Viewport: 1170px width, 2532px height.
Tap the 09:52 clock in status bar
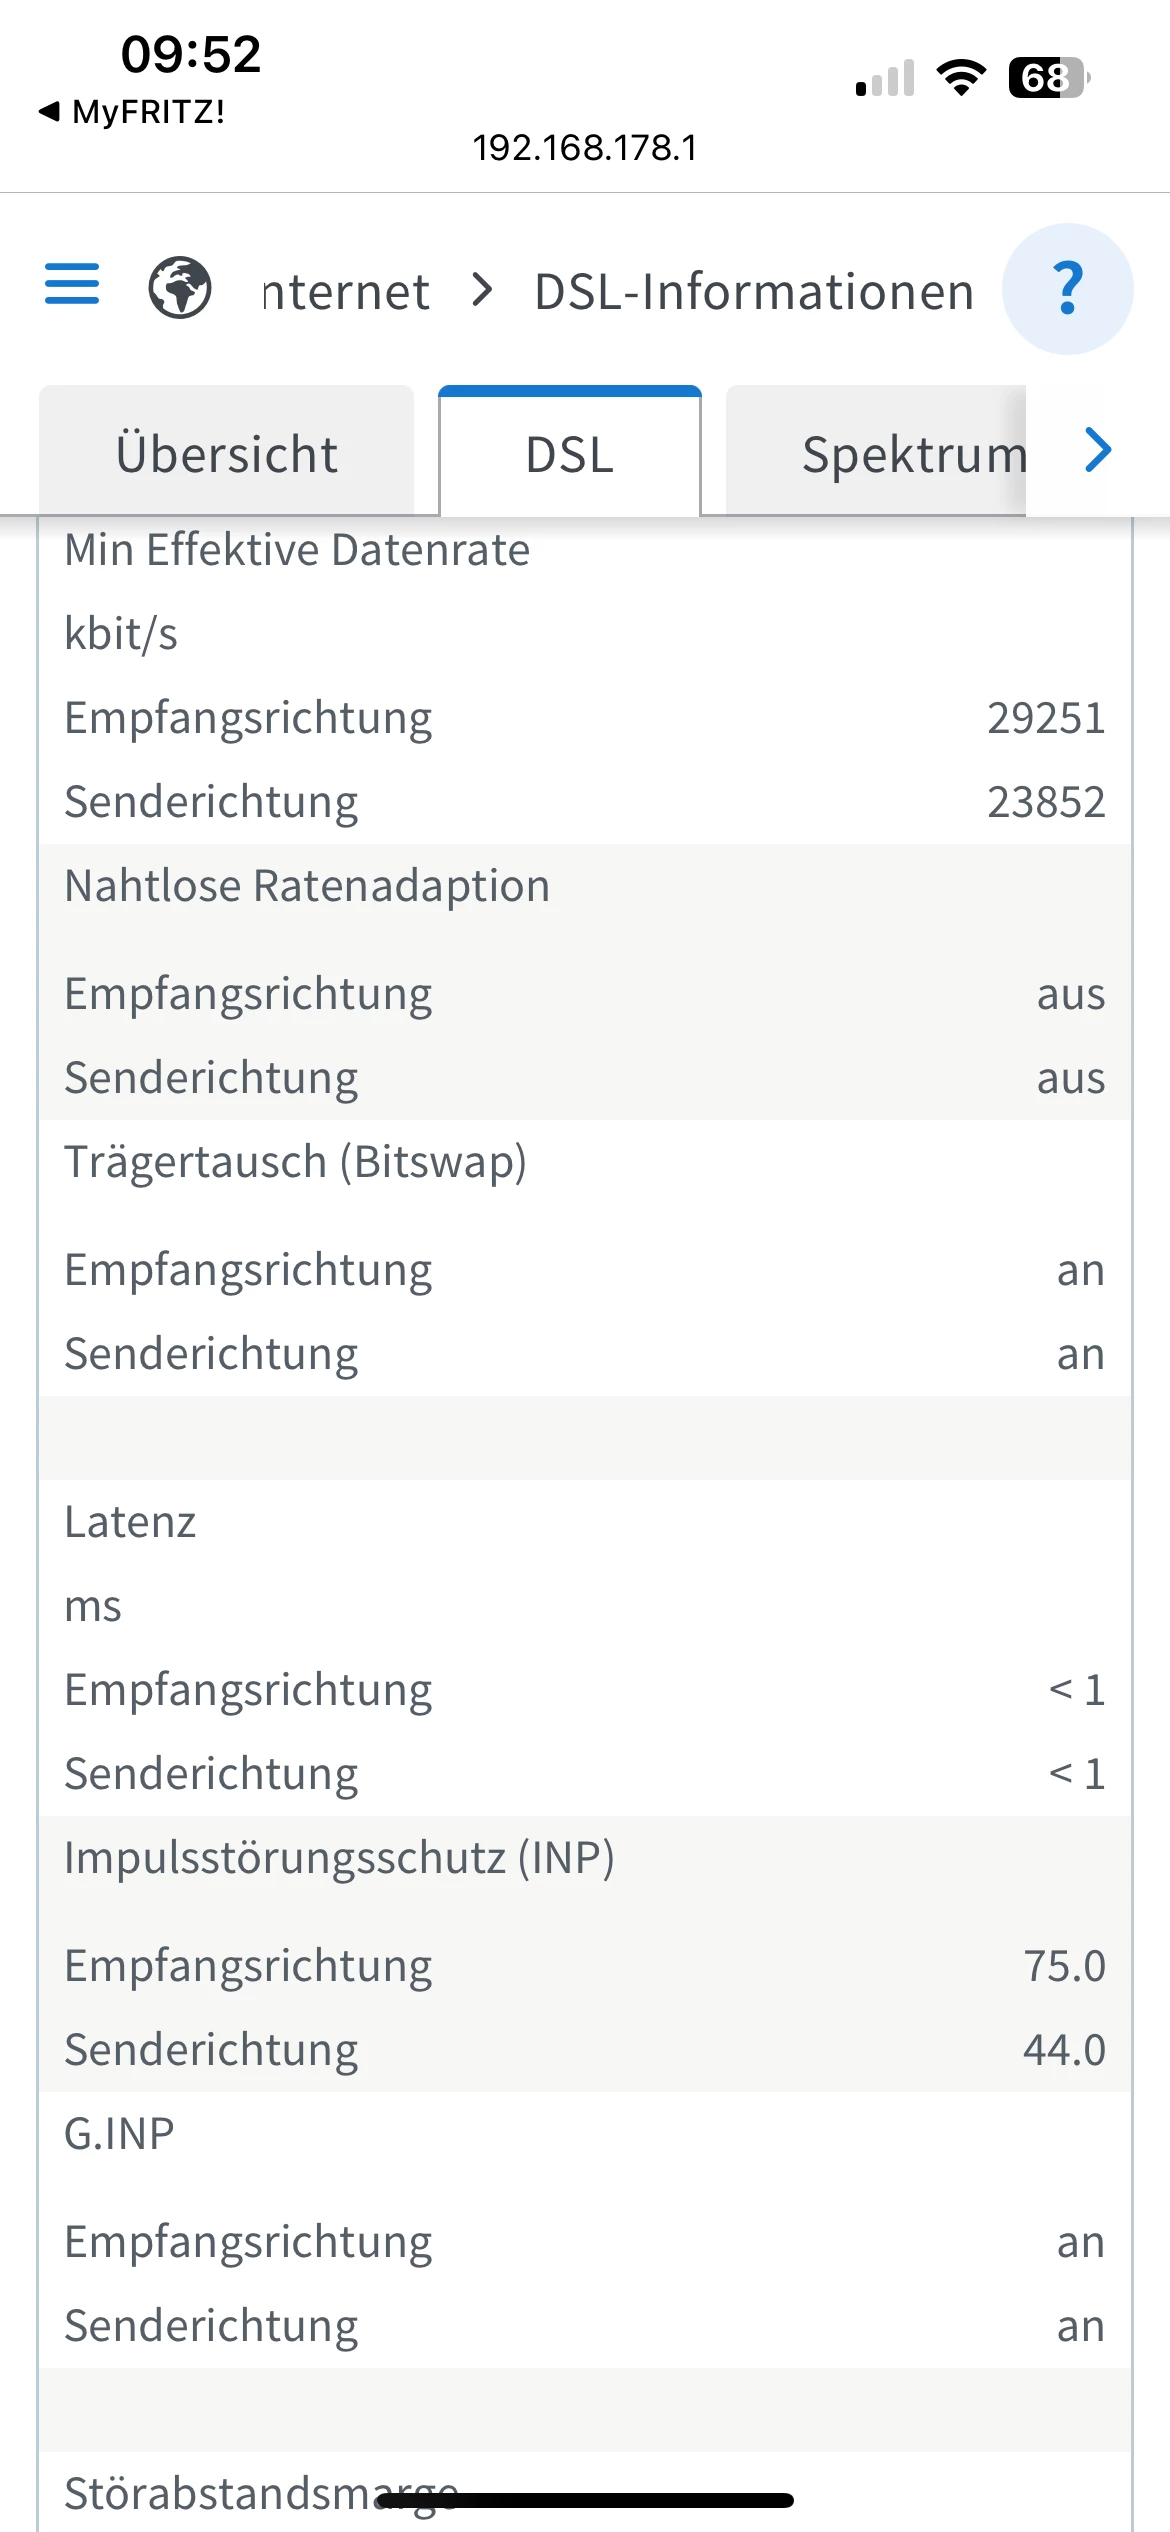tap(190, 54)
